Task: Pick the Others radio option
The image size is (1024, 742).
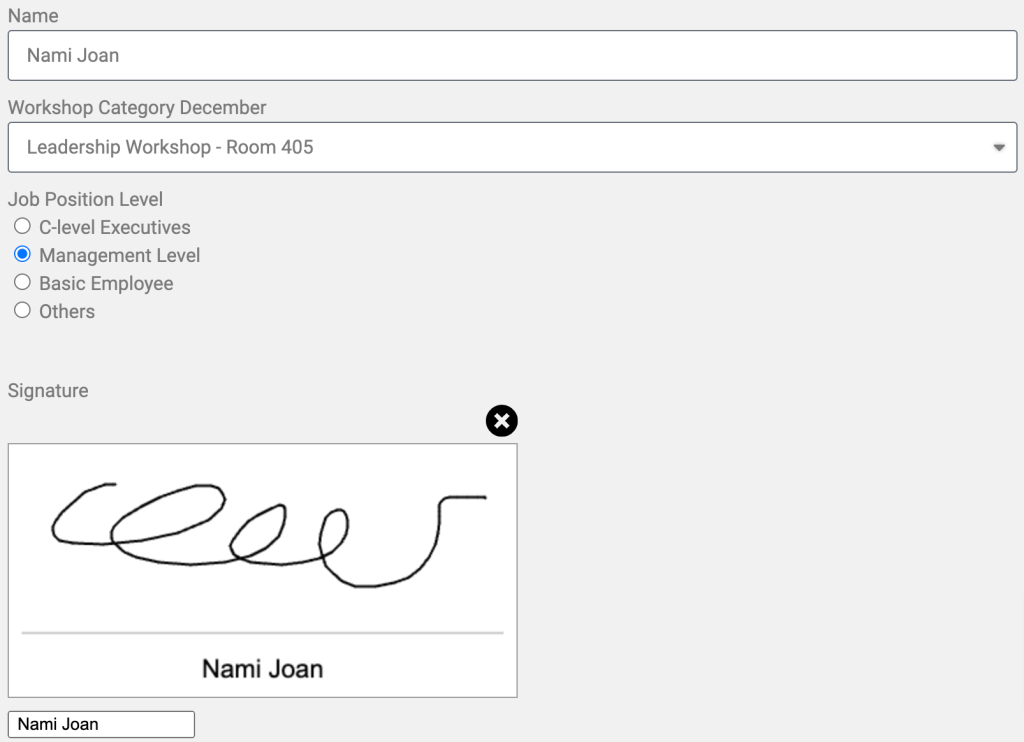Action: 22,310
